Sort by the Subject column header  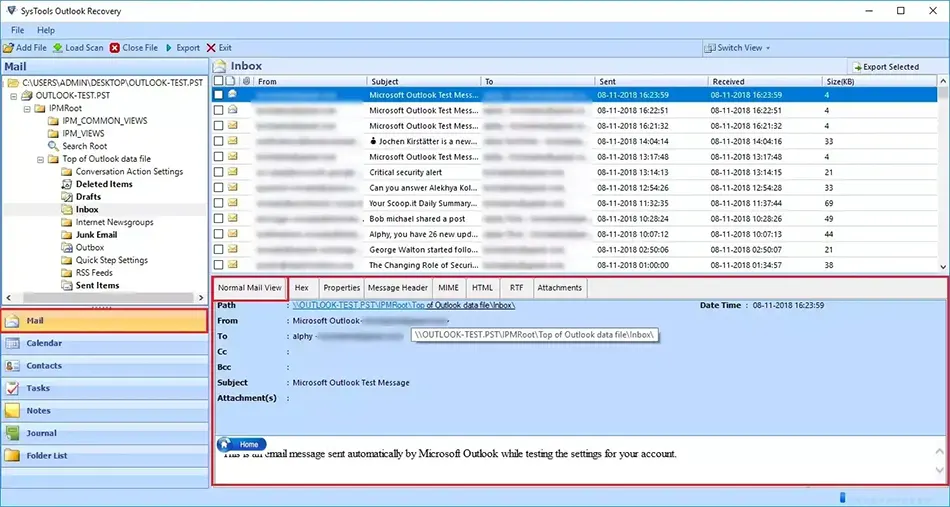(x=424, y=81)
